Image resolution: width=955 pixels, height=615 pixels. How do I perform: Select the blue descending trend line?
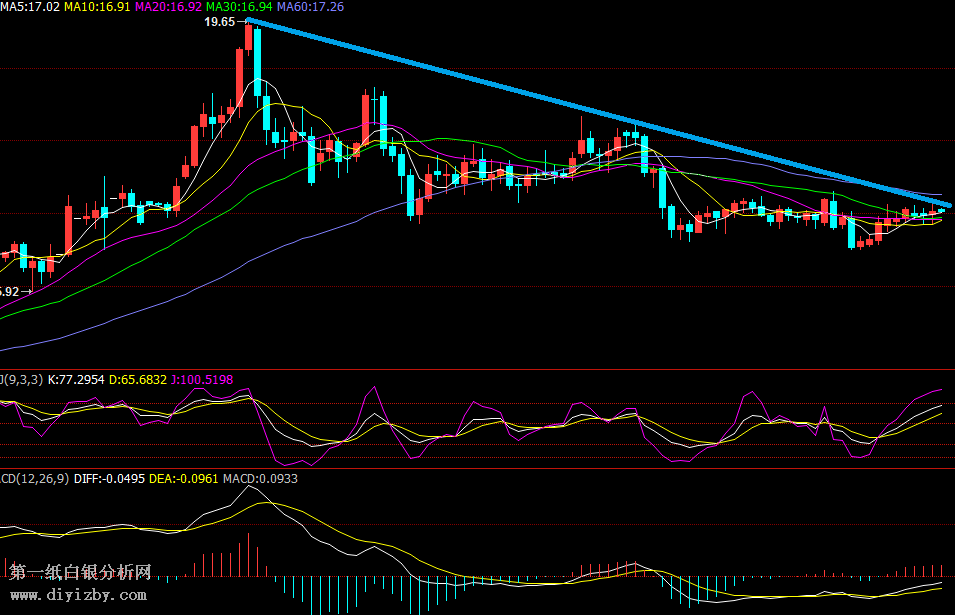[600, 112]
